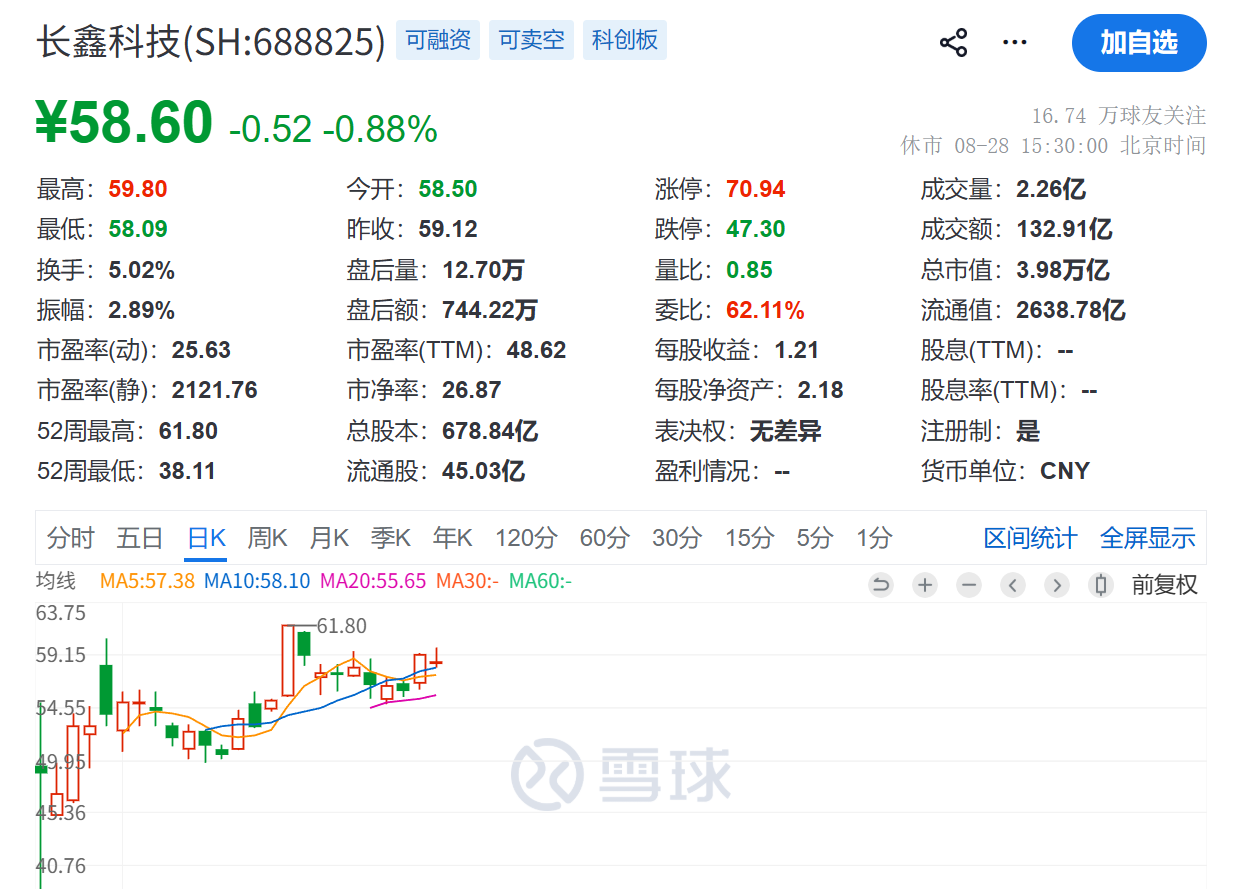Zoom out chart with minus icon
Image resolution: width=1237 pixels, height=889 pixels.
(x=969, y=585)
